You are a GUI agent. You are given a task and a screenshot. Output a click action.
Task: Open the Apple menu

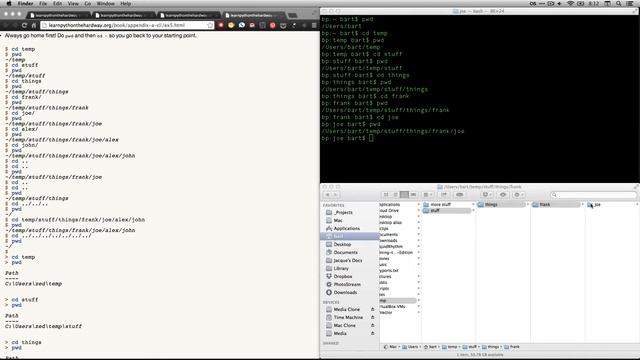click(8, 4)
